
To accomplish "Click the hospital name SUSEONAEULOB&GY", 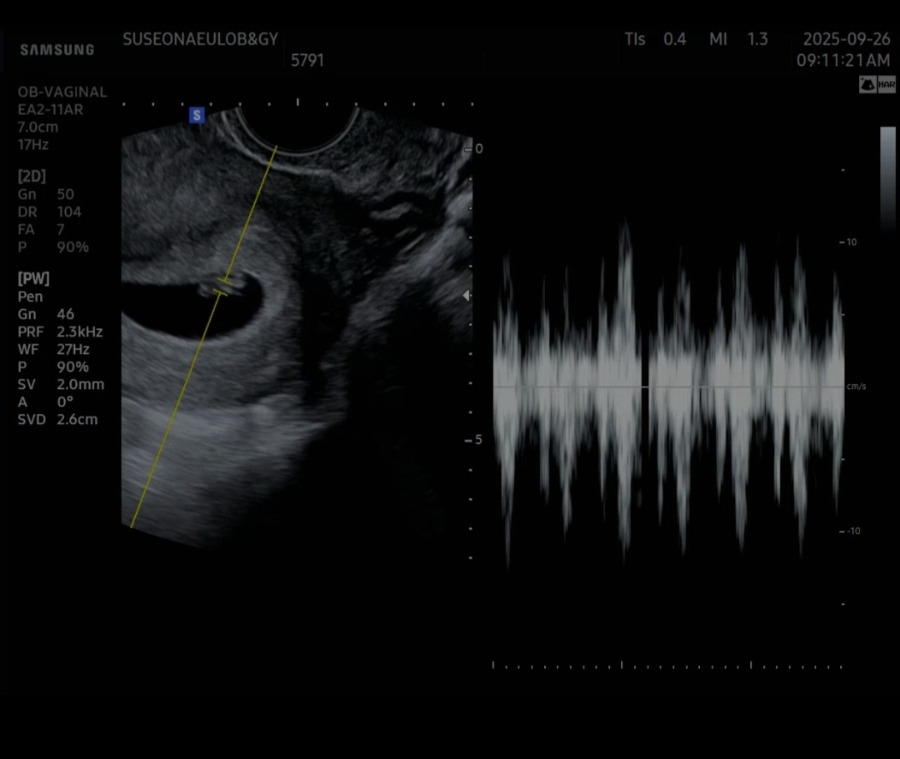I will (200, 39).
